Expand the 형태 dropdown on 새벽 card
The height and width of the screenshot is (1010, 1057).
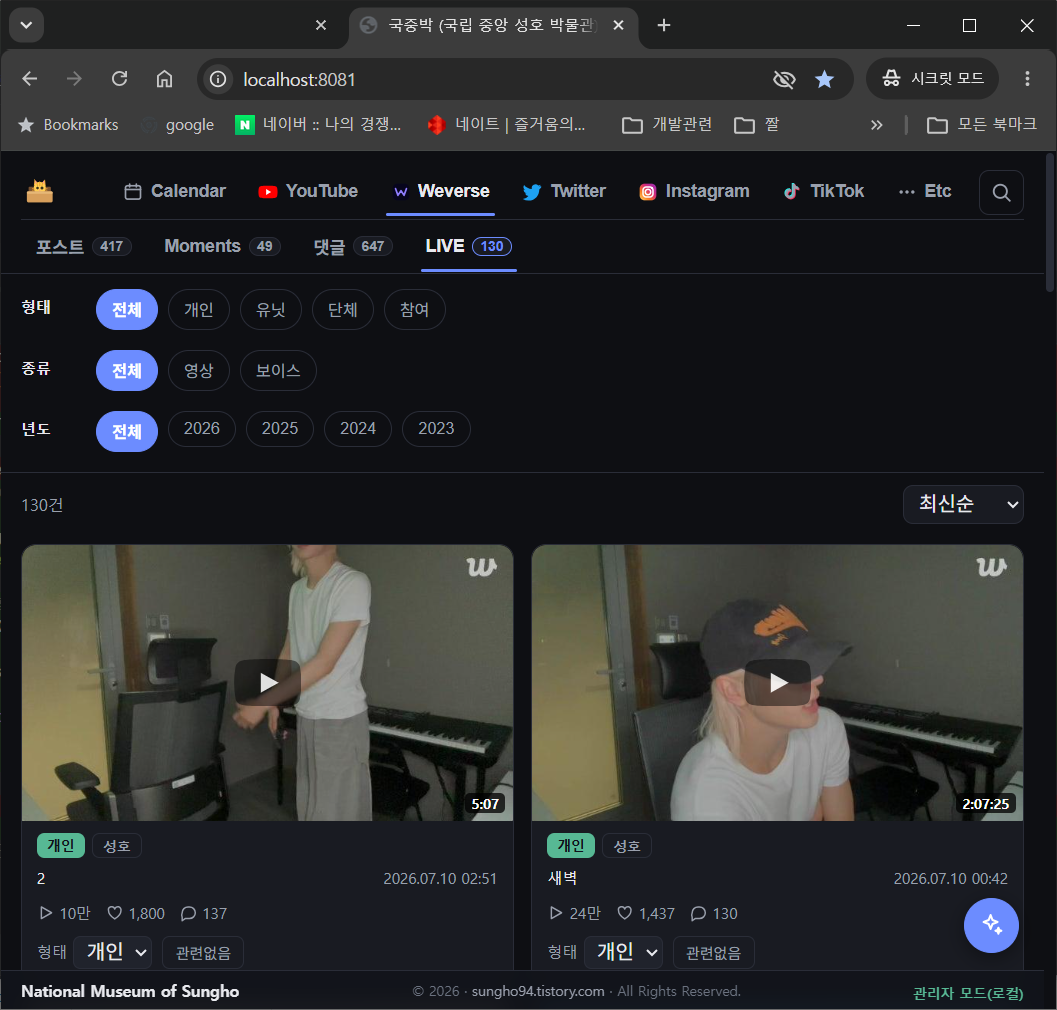point(623,952)
